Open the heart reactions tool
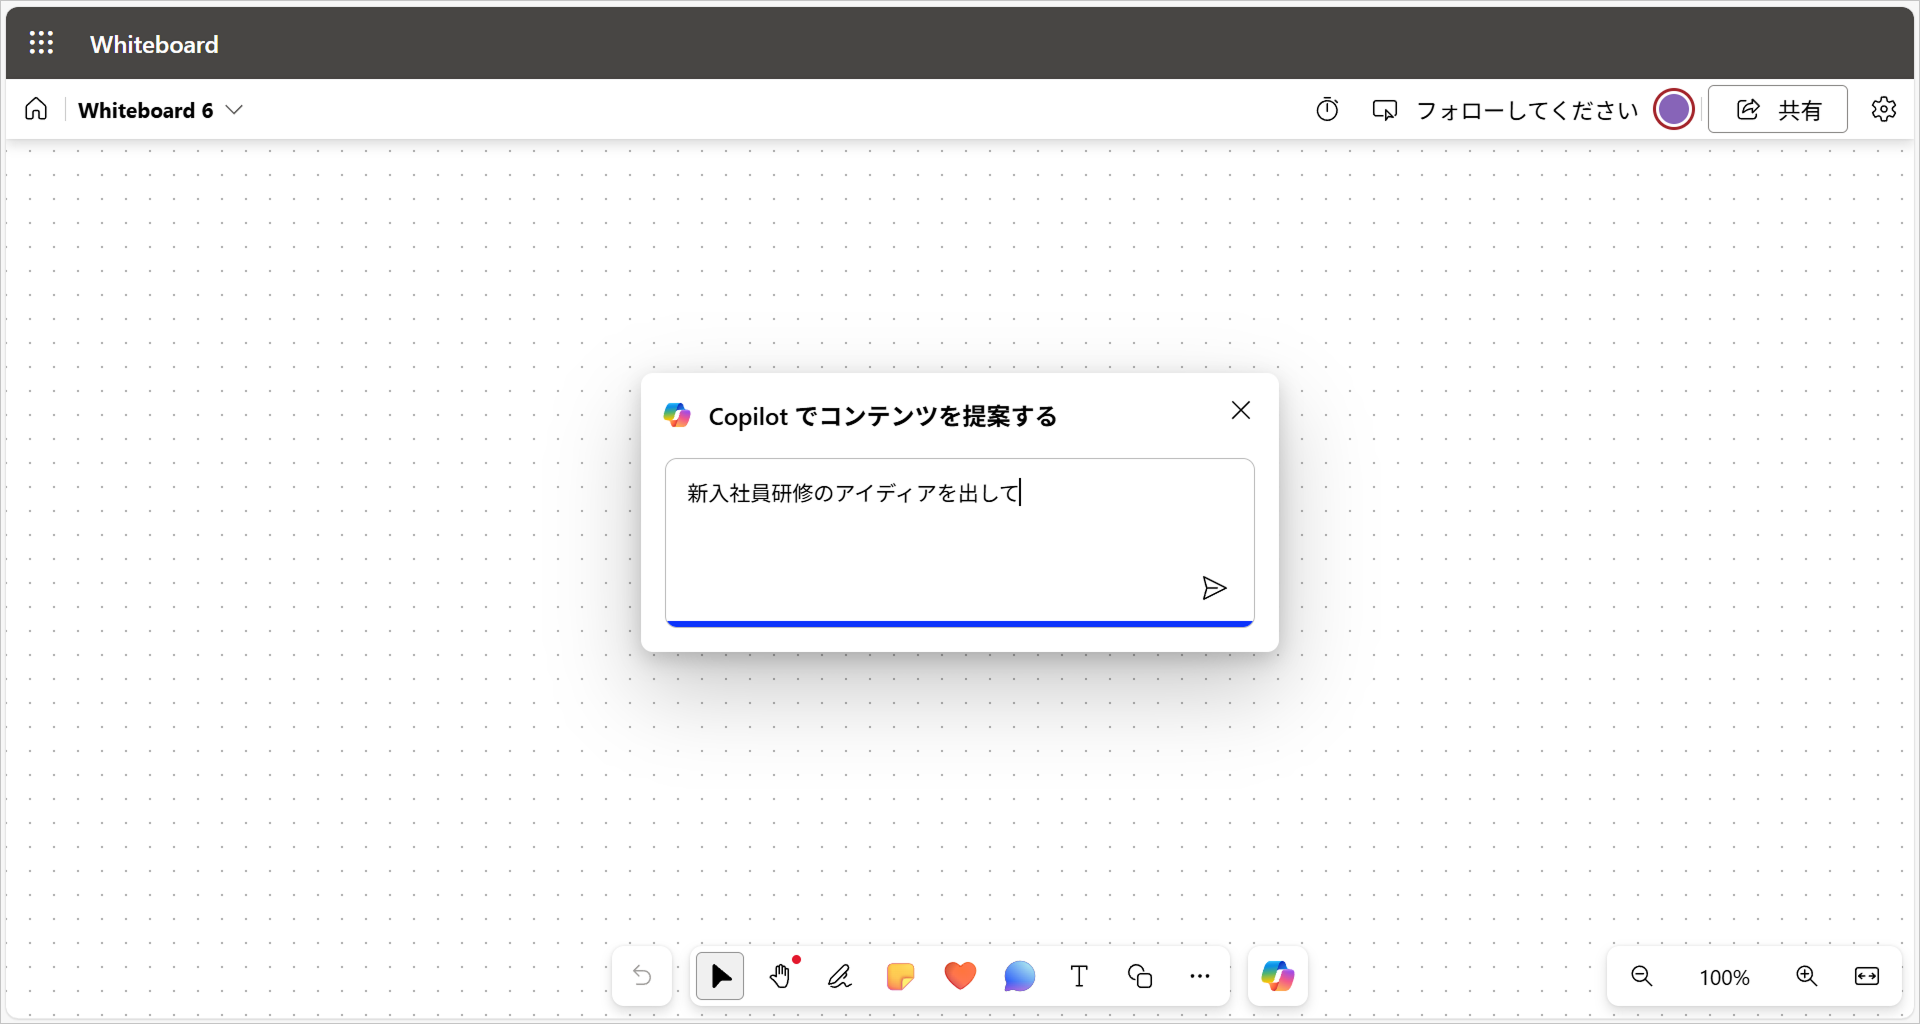1920x1024 pixels. [x=960, y=976]
